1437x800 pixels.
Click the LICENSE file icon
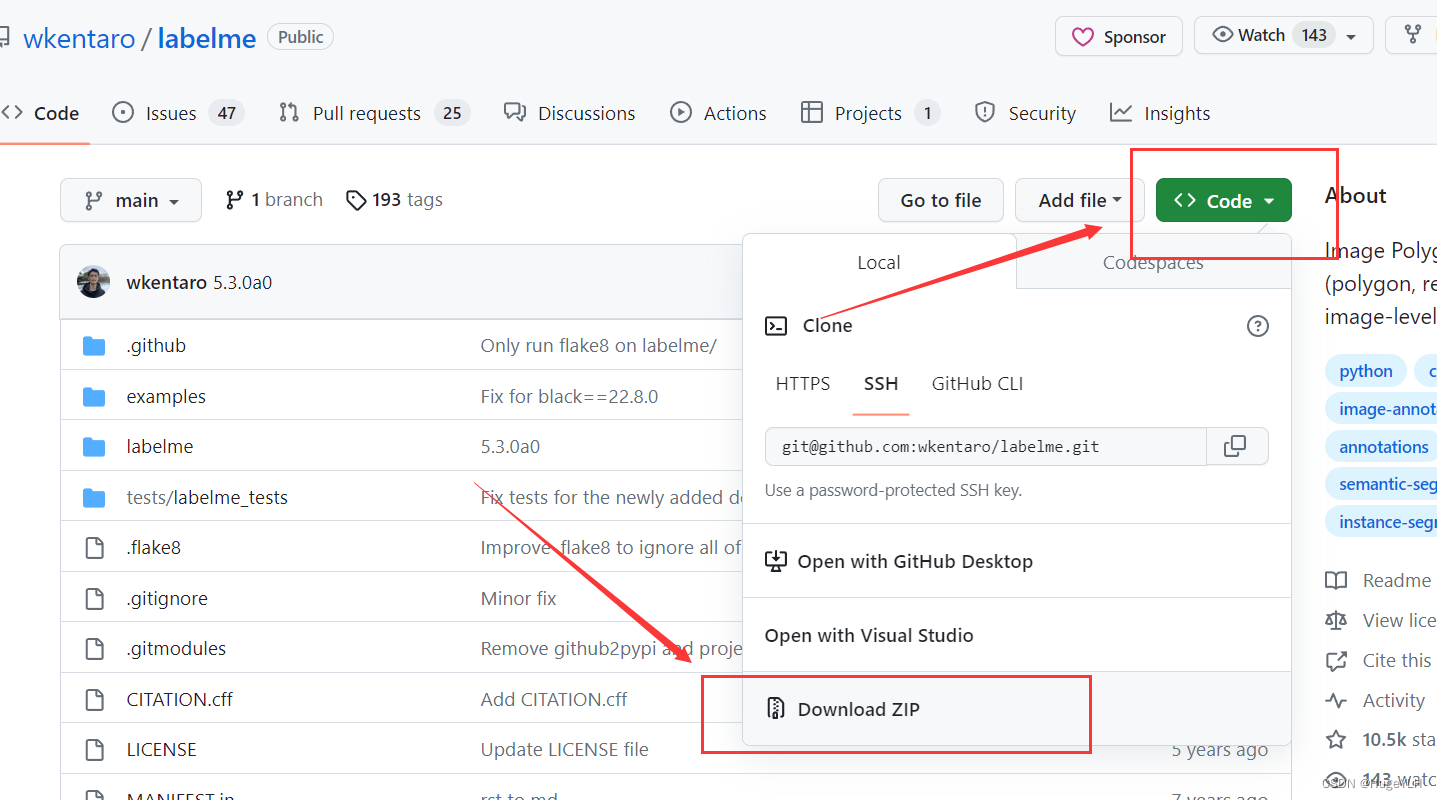tap(94, 750)
